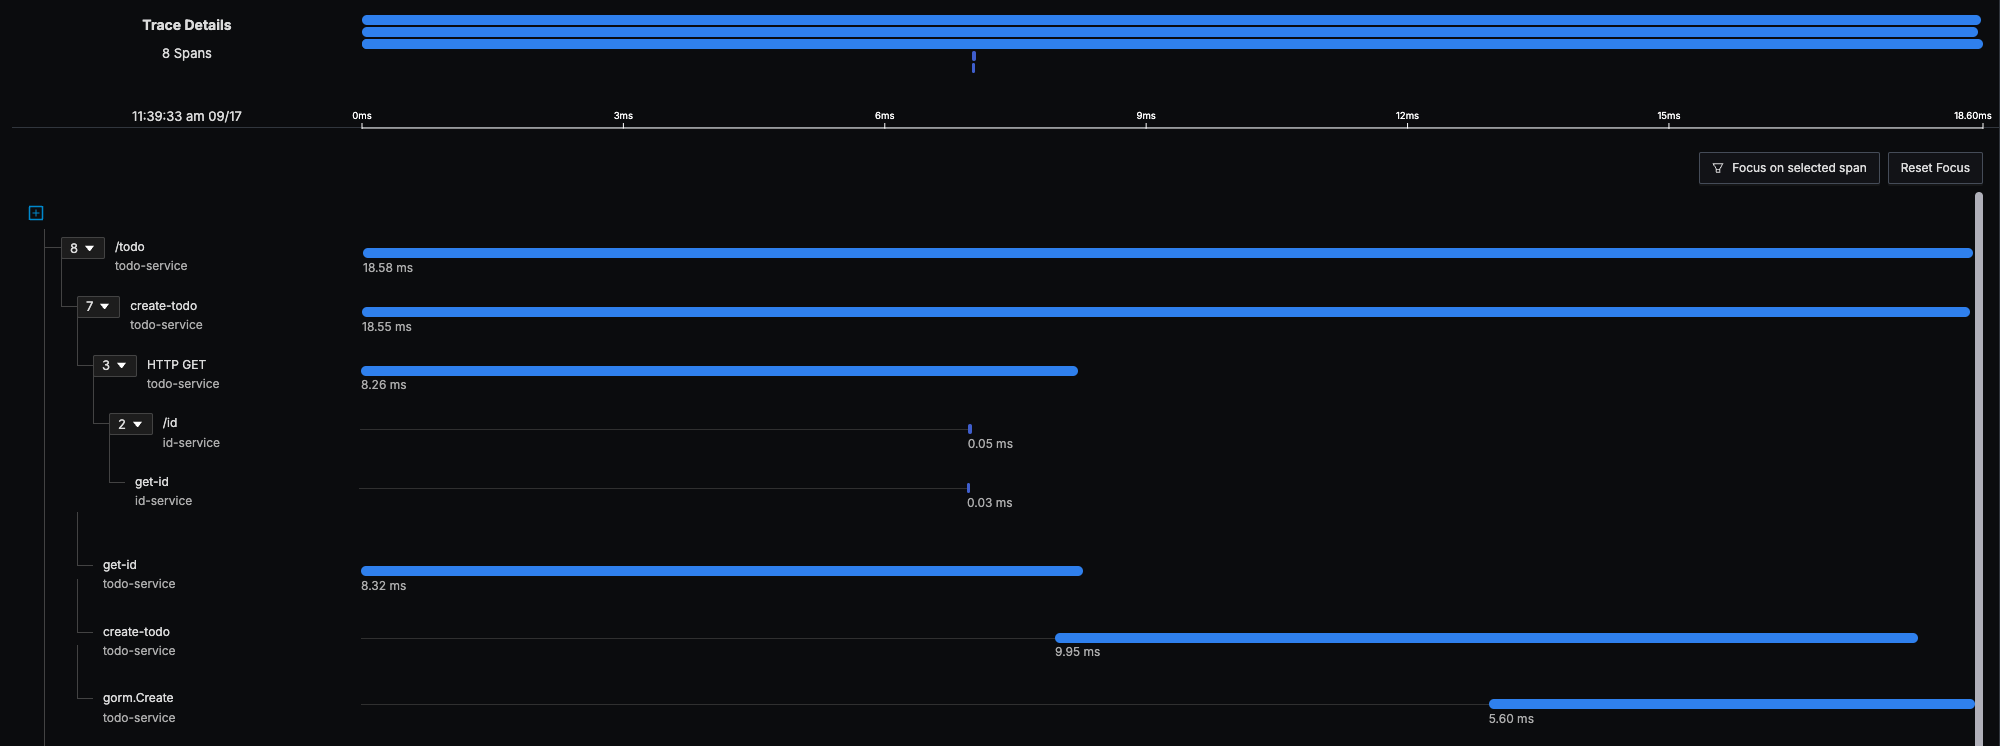
Task: Collapse the HTTP GET span with 3 children
Action: coord(114,365)
